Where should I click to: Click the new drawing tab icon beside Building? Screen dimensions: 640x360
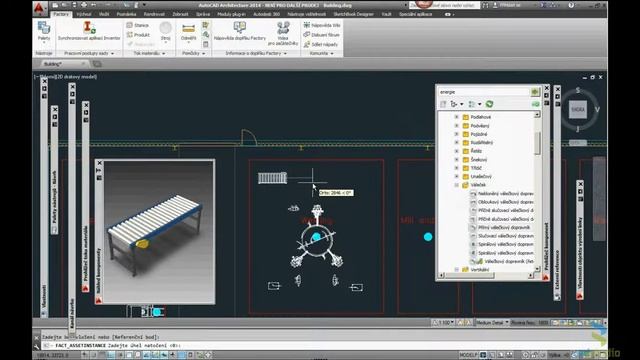click(97, 64)
